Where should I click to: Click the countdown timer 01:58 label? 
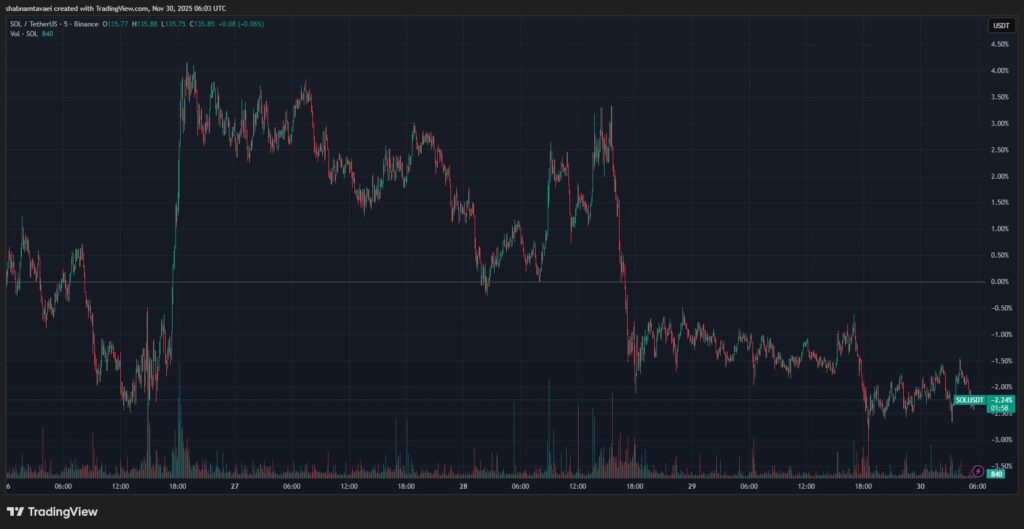pos(998,408)
